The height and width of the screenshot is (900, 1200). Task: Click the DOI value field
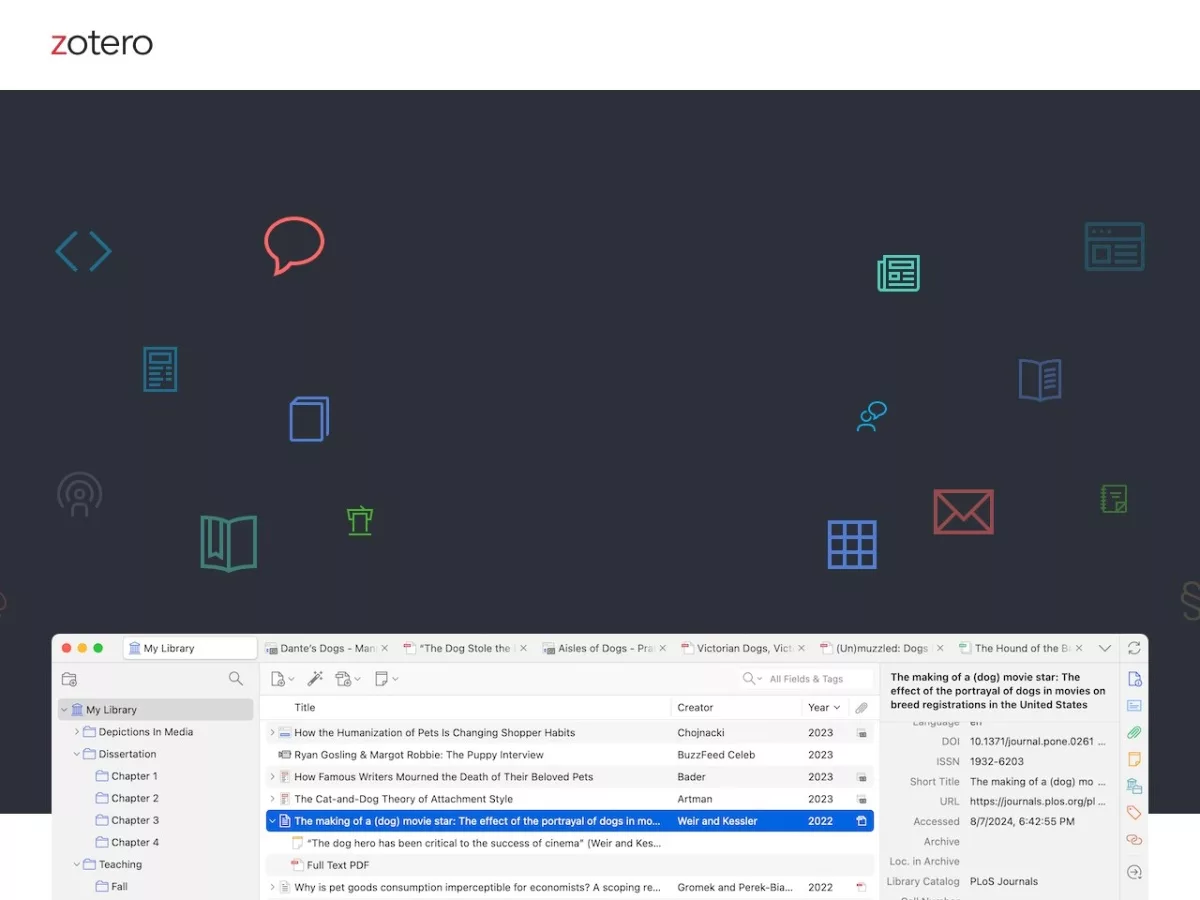(x=1038, y=742)
